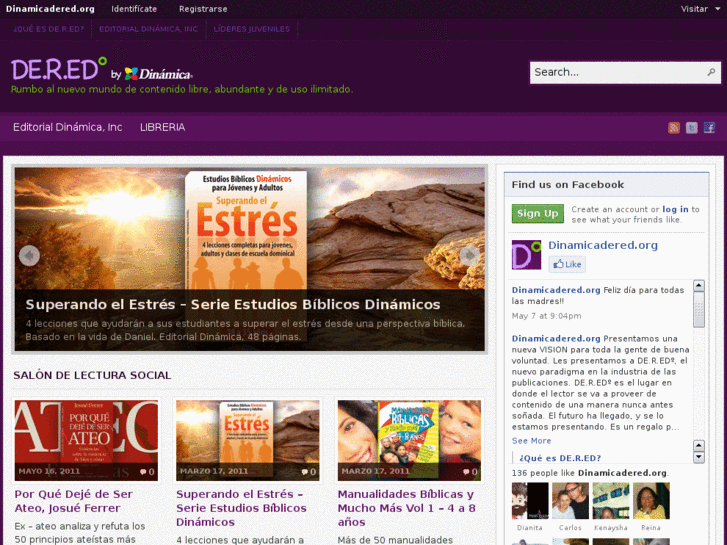Image resolution: width=727 pixels, height=545 pixels.
Task: Open LÍDERES JUVENILES menu item
Action: click(251, 29)
